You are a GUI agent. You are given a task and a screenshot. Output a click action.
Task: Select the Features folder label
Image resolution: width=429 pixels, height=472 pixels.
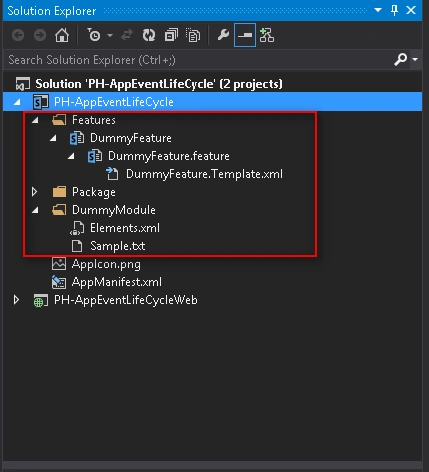point(94,120)
